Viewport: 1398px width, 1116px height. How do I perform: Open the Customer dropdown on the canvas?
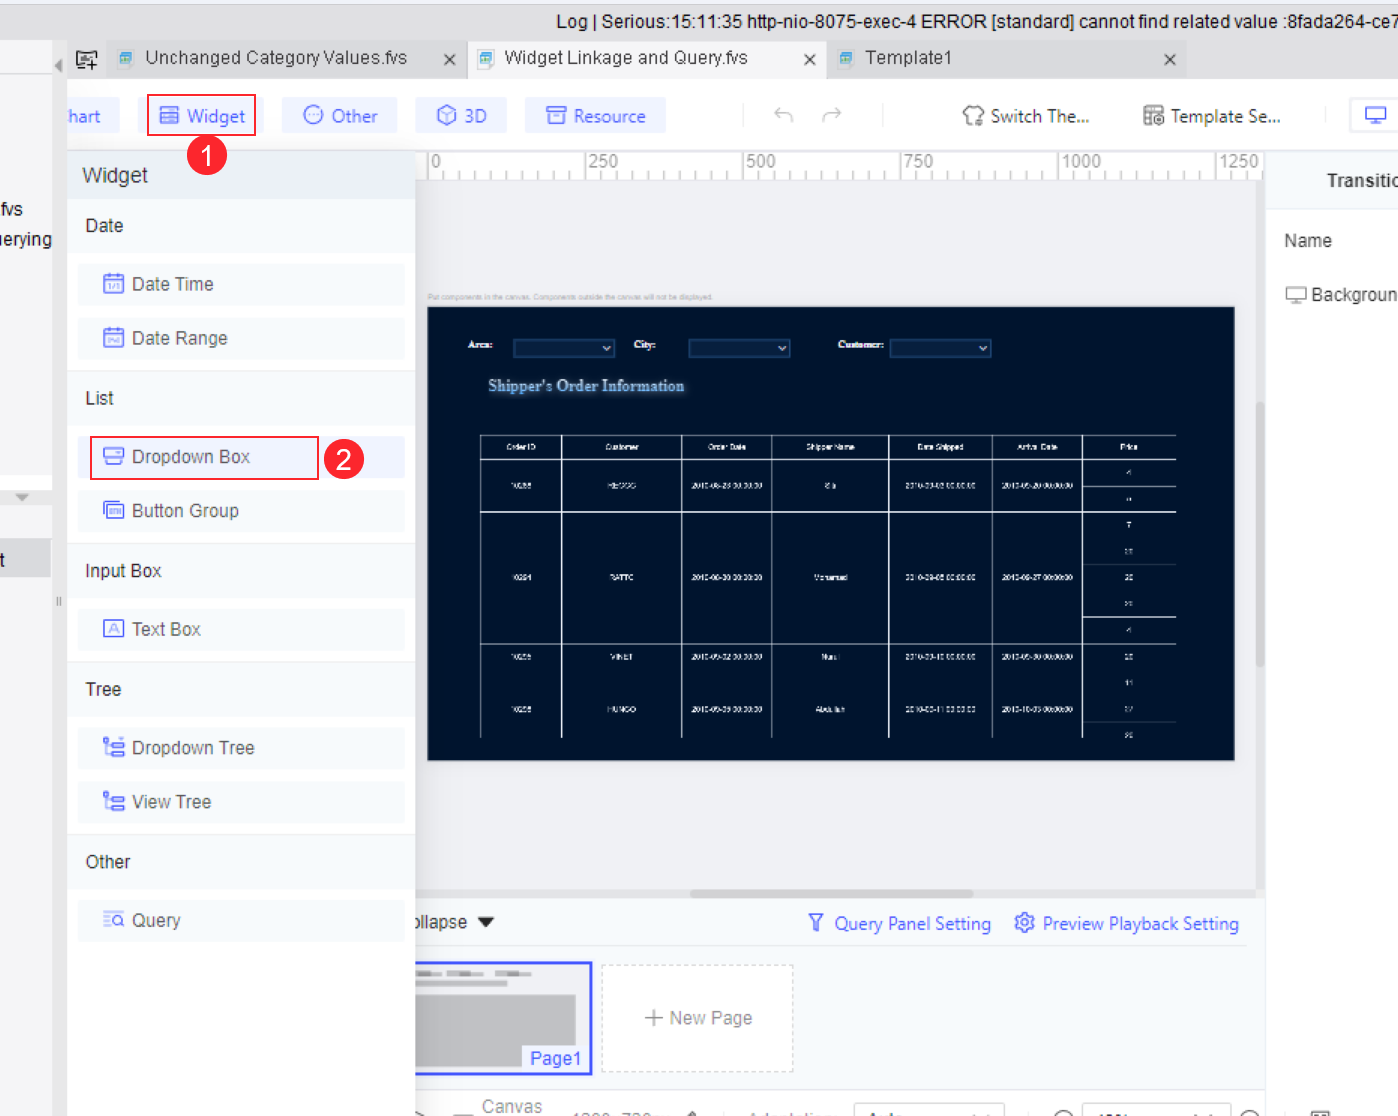pyautogui.click(x=940, y=348)
